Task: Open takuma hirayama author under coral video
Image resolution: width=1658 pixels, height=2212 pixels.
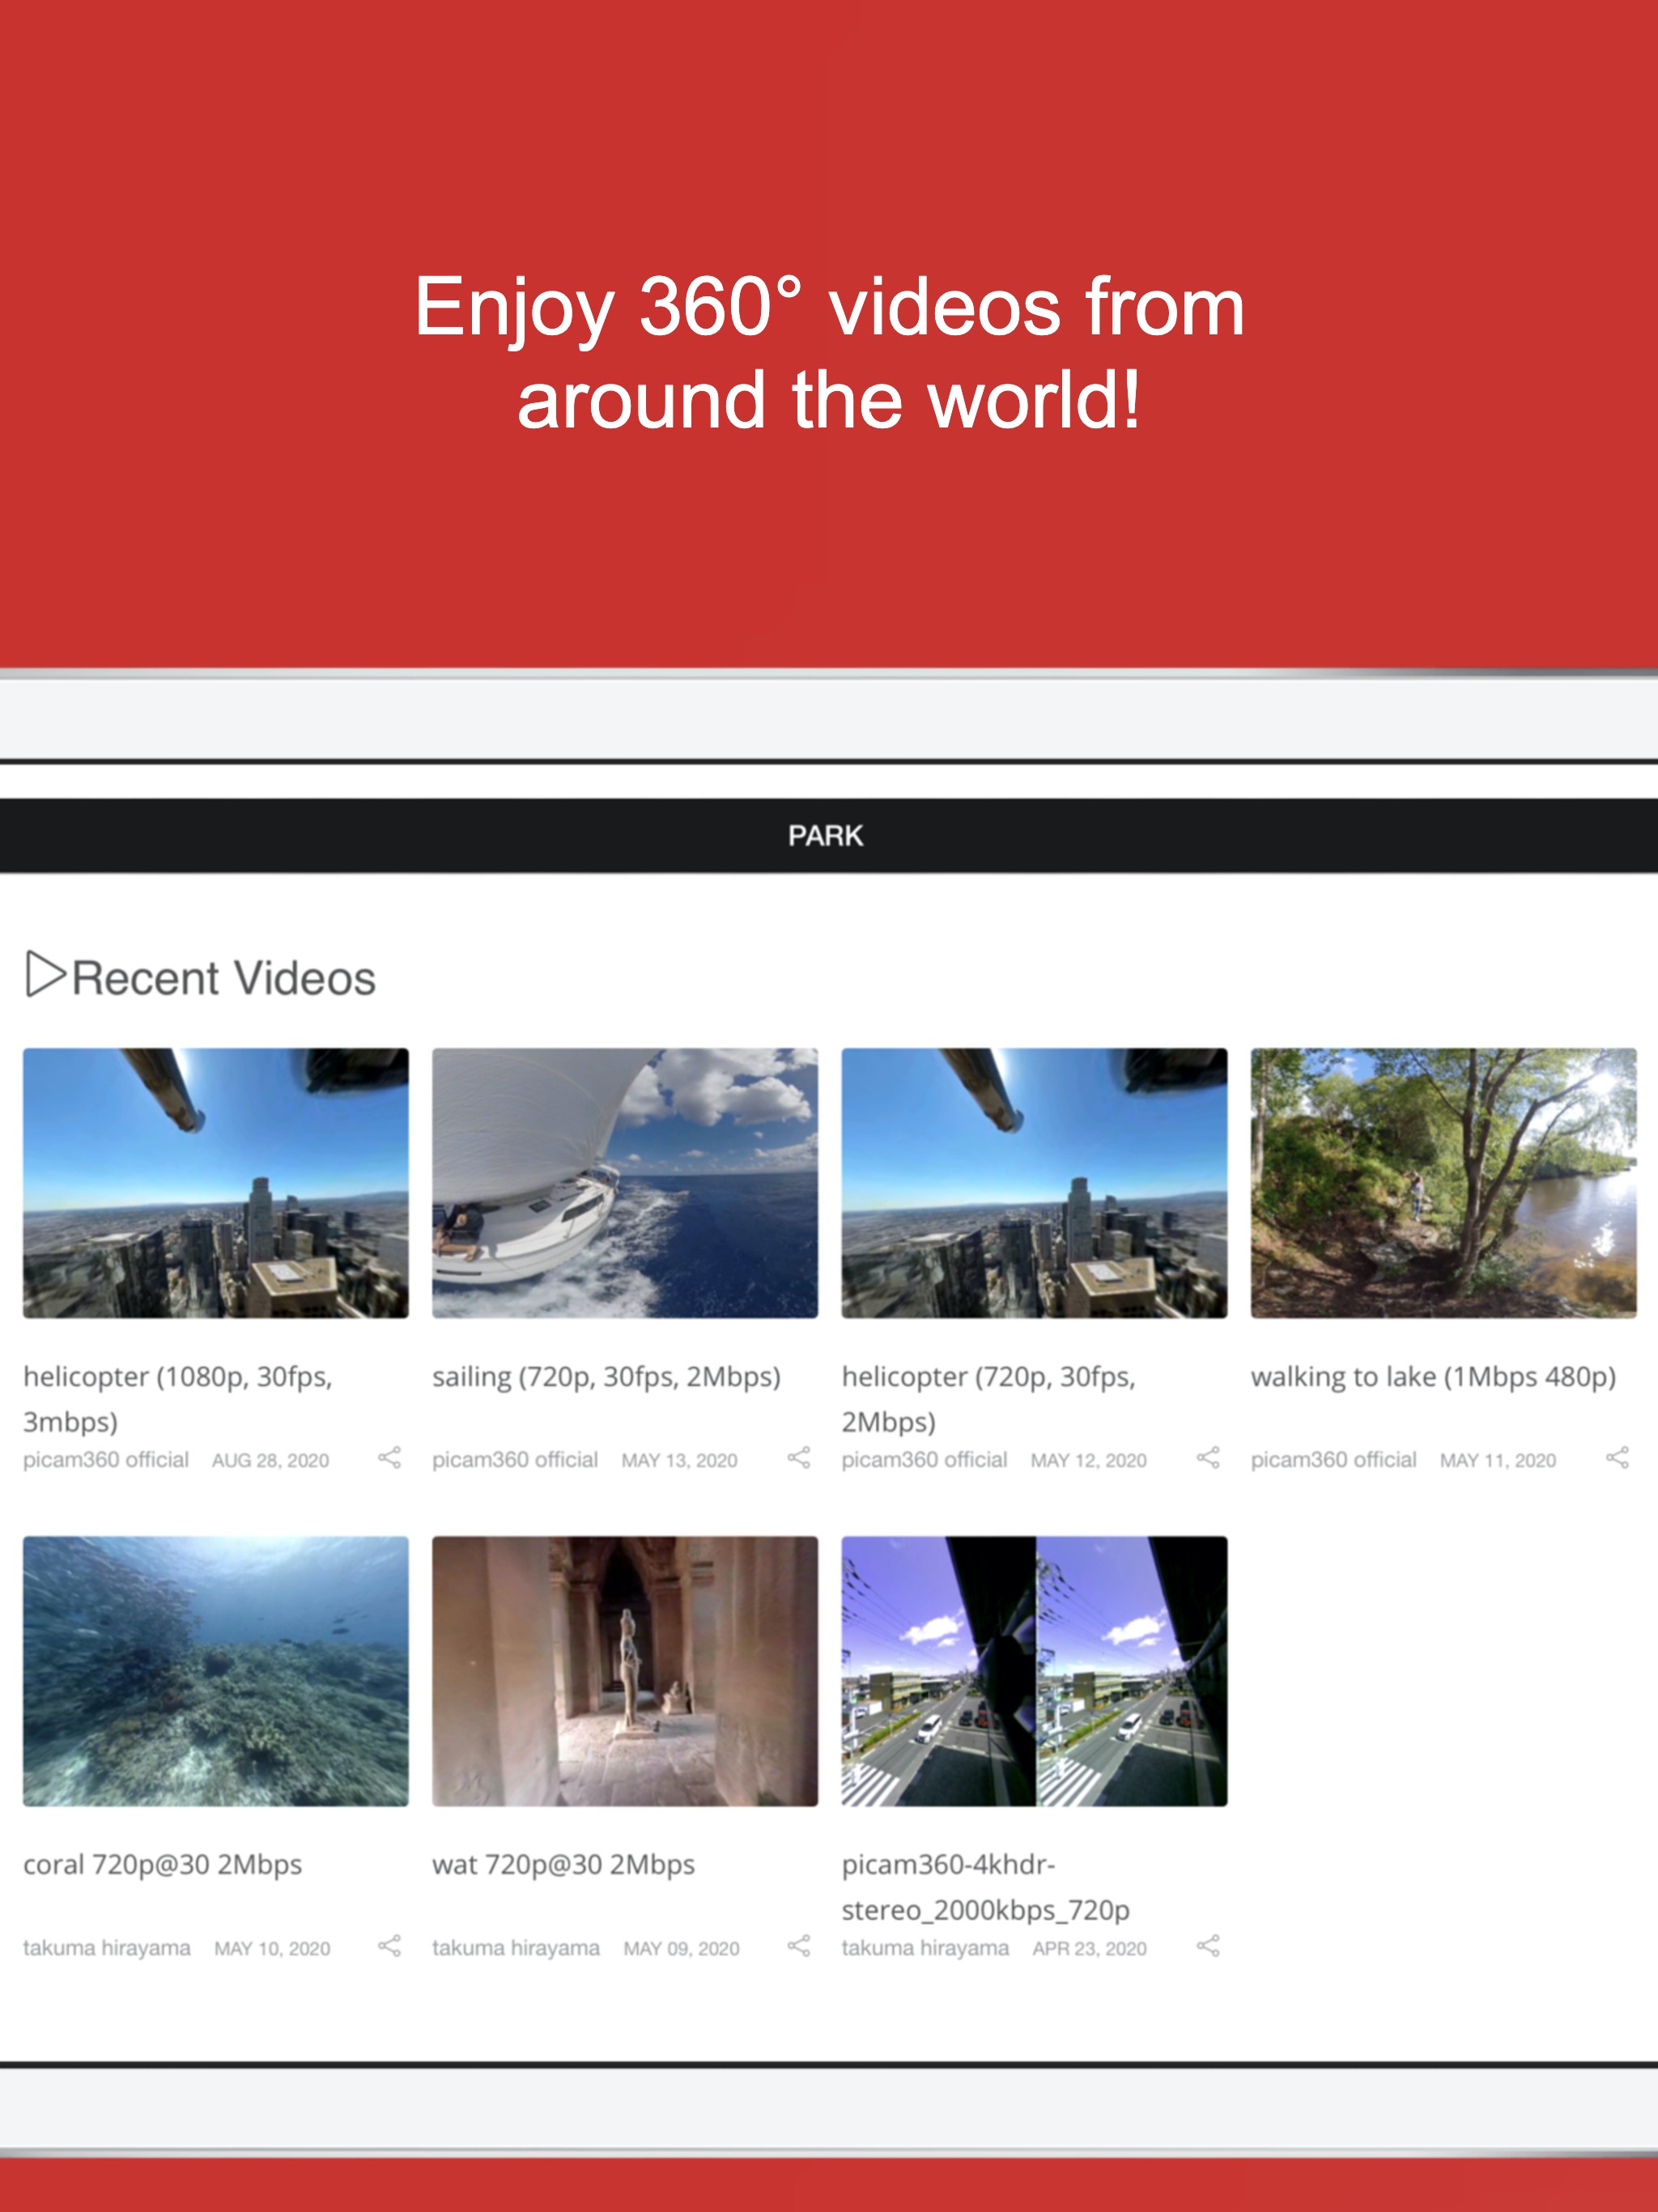Action: click(107, 1948)
